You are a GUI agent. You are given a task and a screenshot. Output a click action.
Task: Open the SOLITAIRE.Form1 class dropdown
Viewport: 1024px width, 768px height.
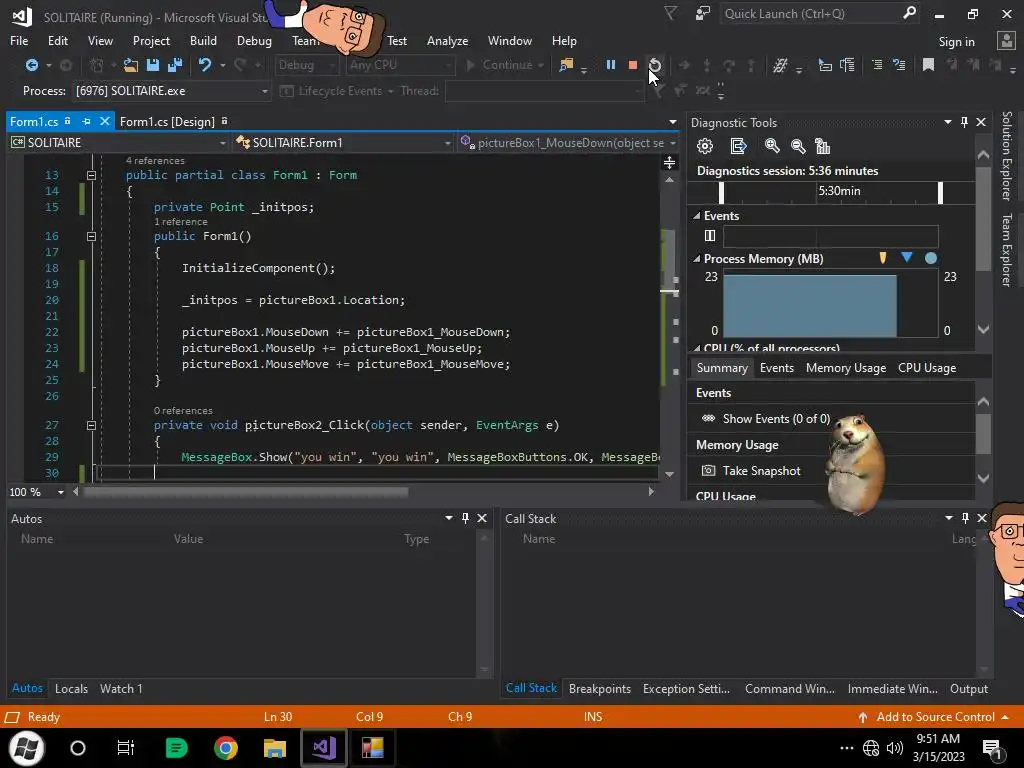447,142
